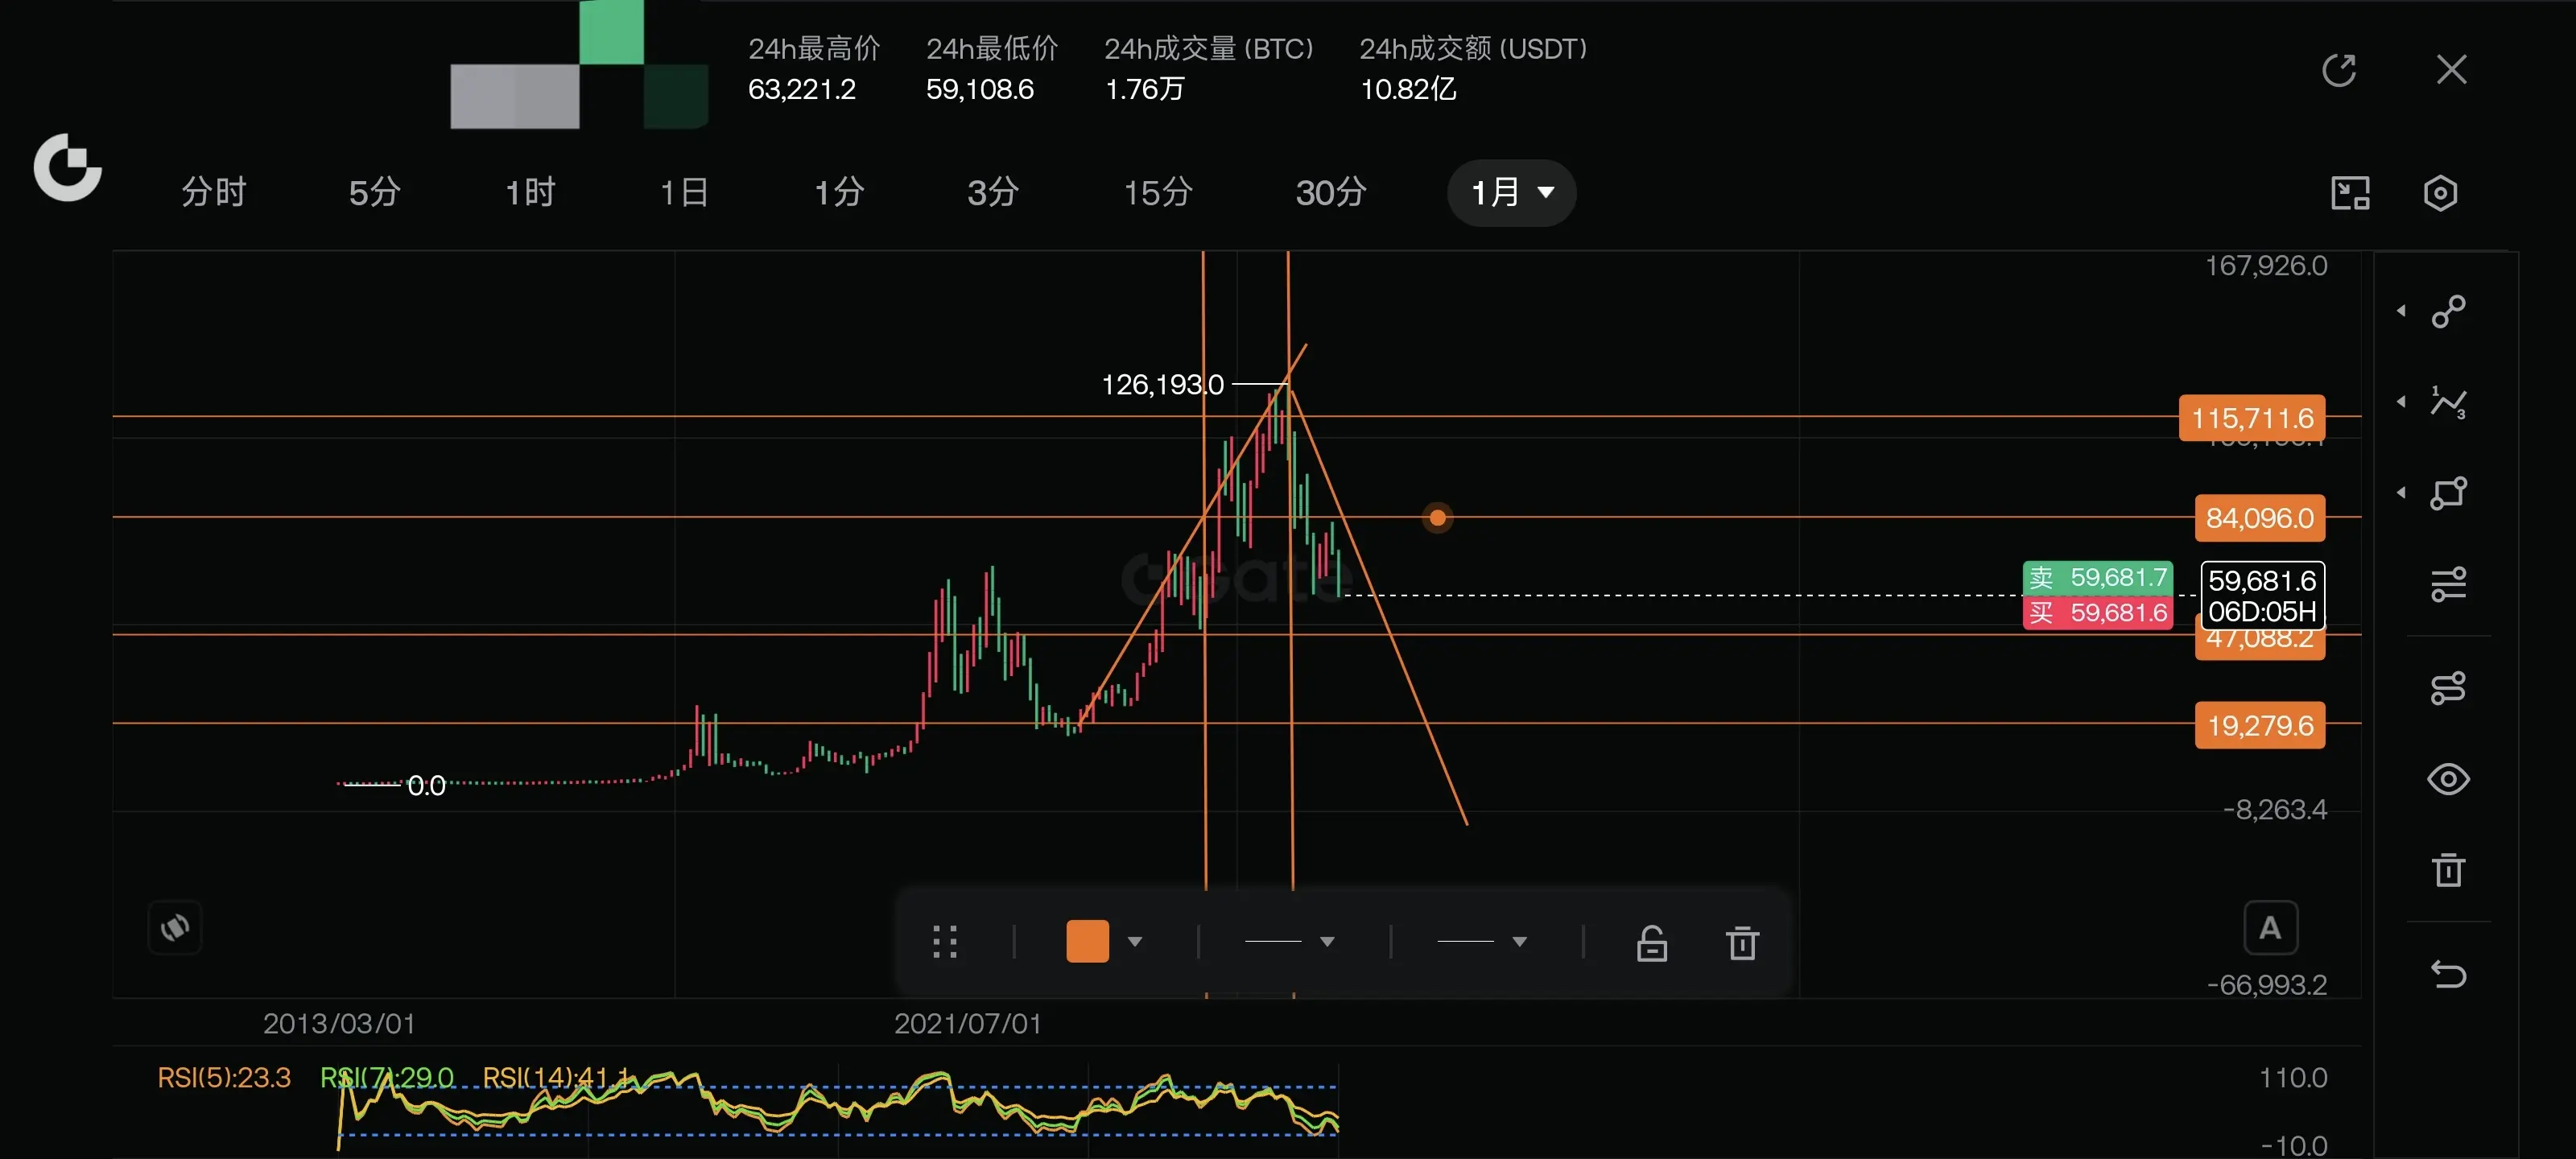Open the line style dropdown
Image resolution: width=2576 pixels, height=1159 pixels.
point(1481,941)
